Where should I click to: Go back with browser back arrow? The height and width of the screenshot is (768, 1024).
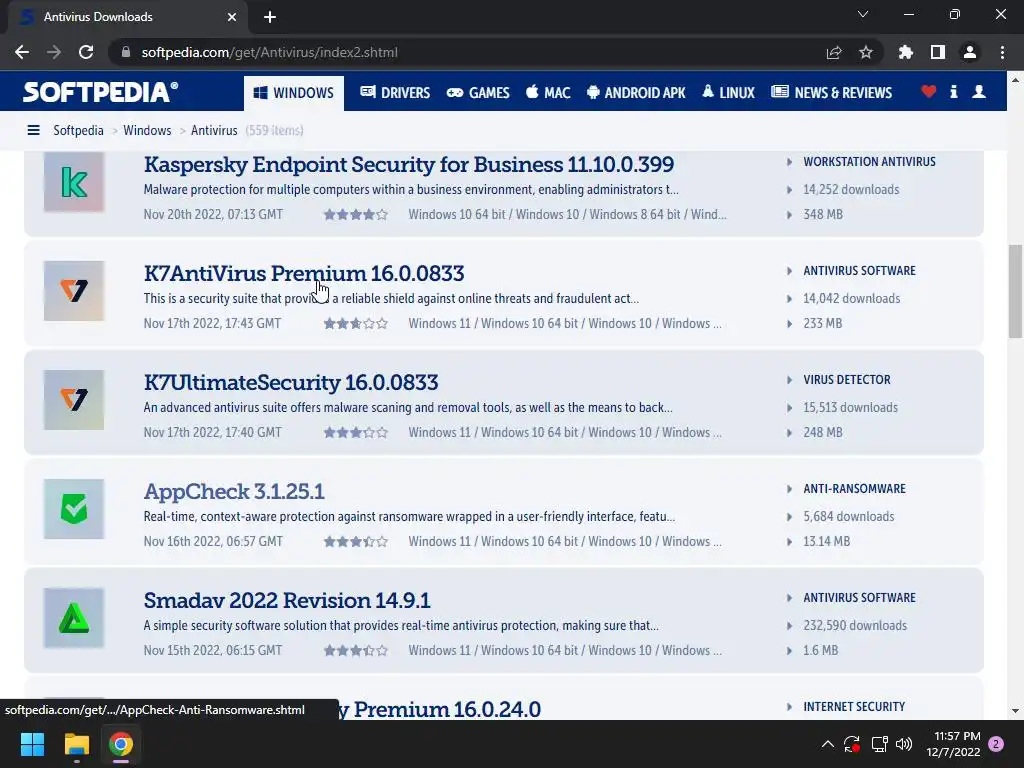[22, 52]
